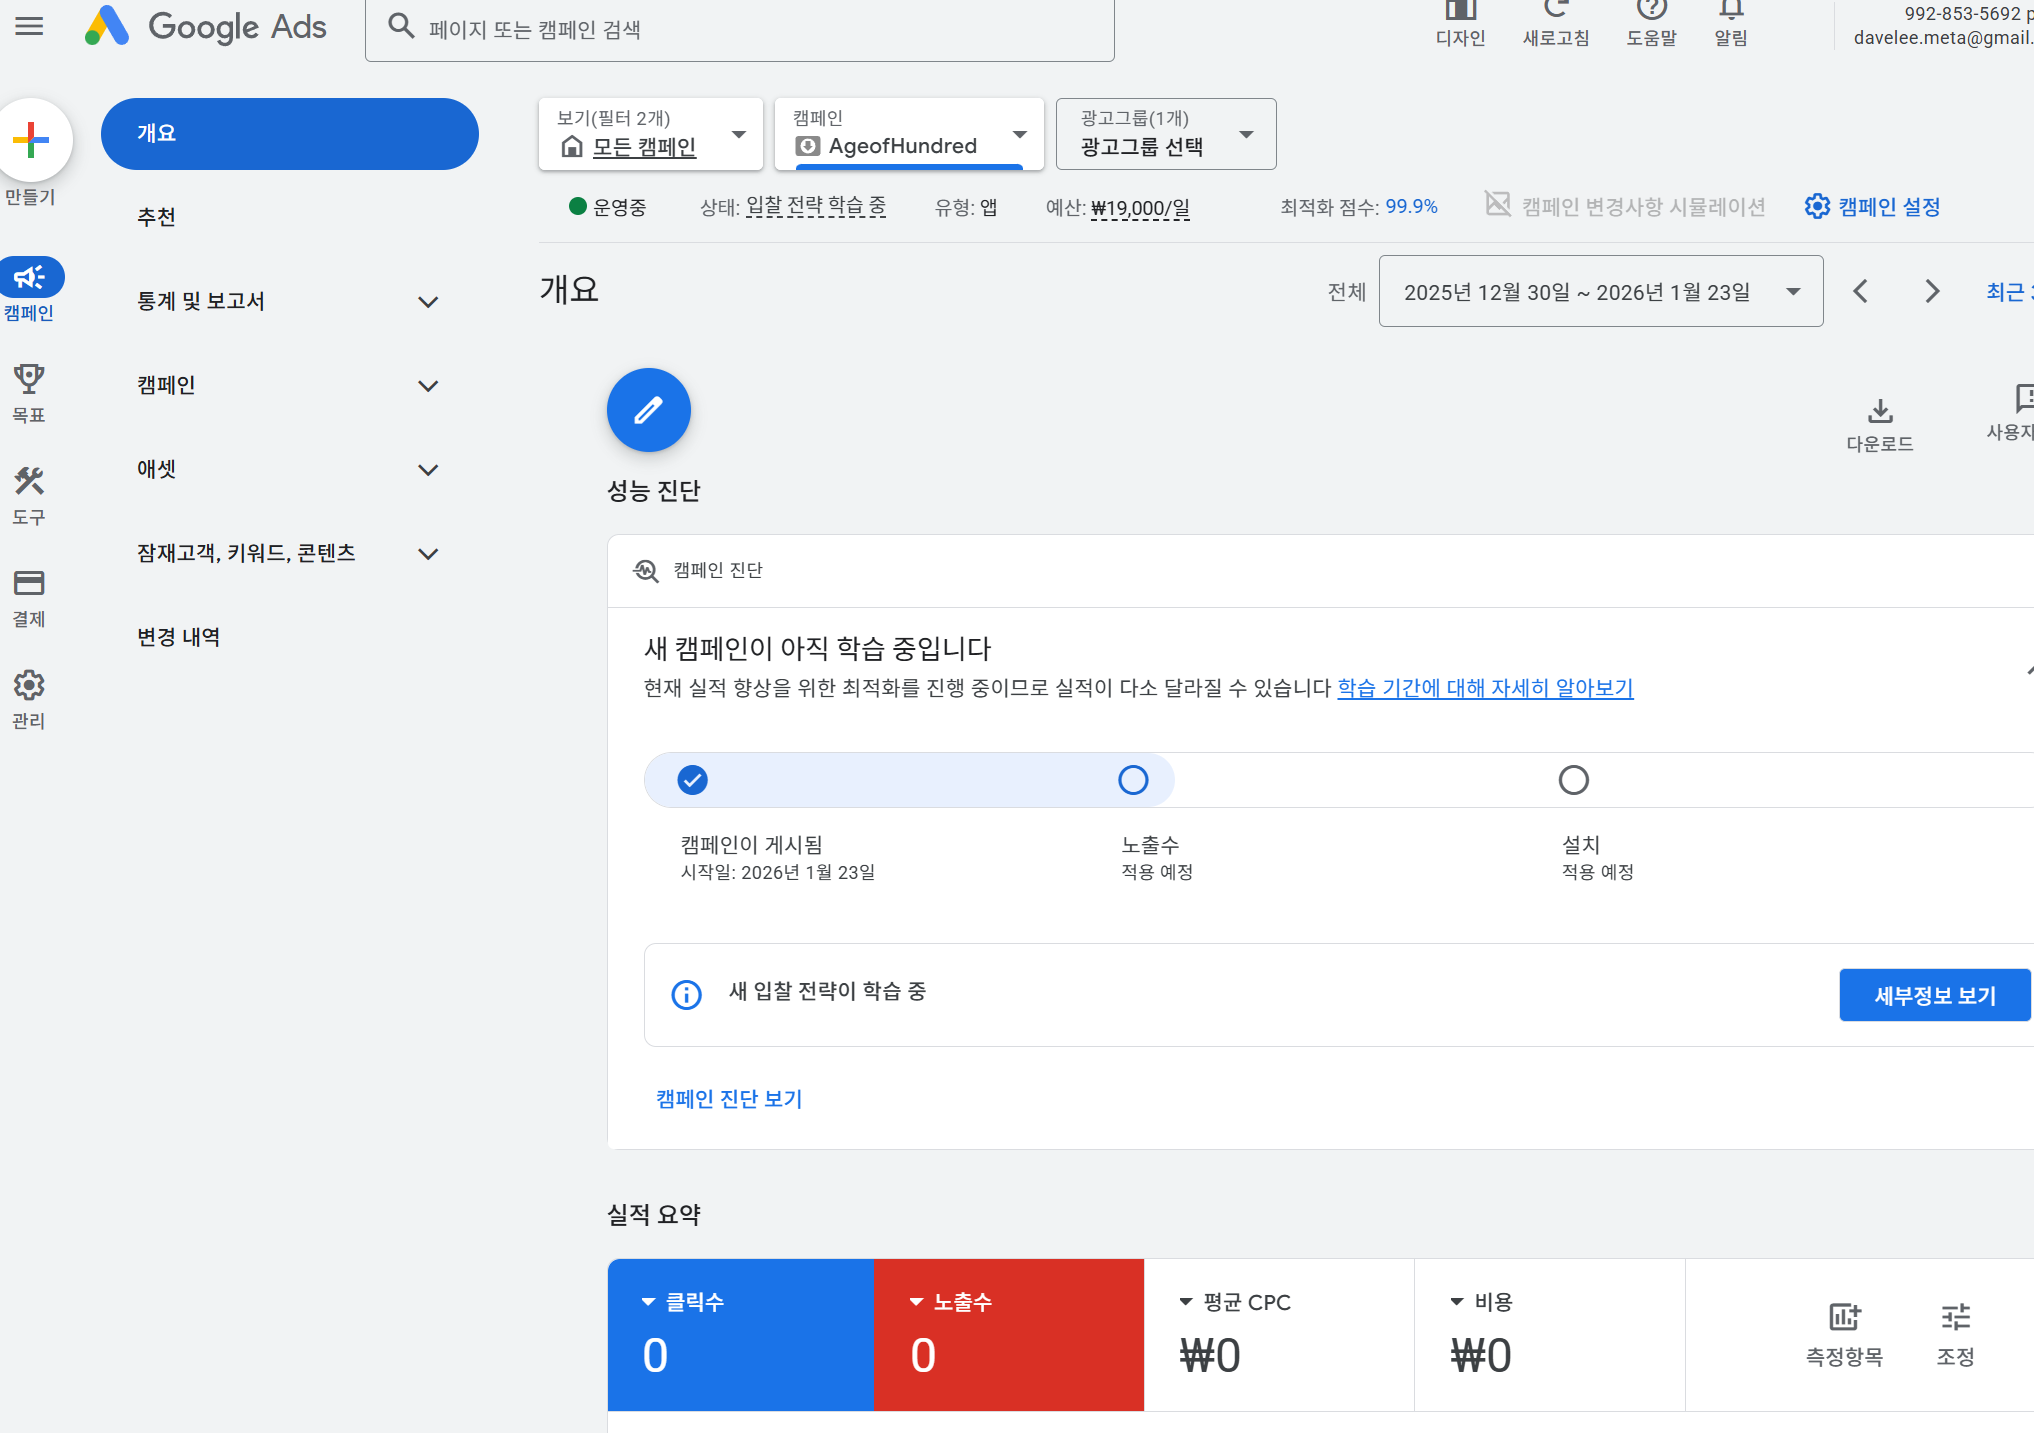Click the 세부정보 보기 button
2034x1433 pixels.
(x=1934, y=995)
